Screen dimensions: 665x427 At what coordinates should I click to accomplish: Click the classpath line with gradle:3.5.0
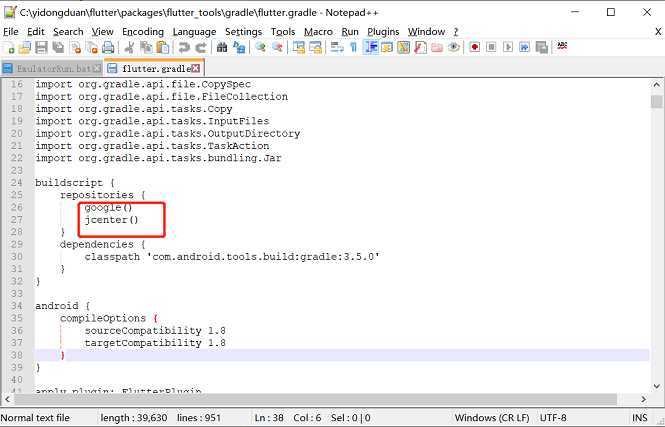[x=232, y=257]
